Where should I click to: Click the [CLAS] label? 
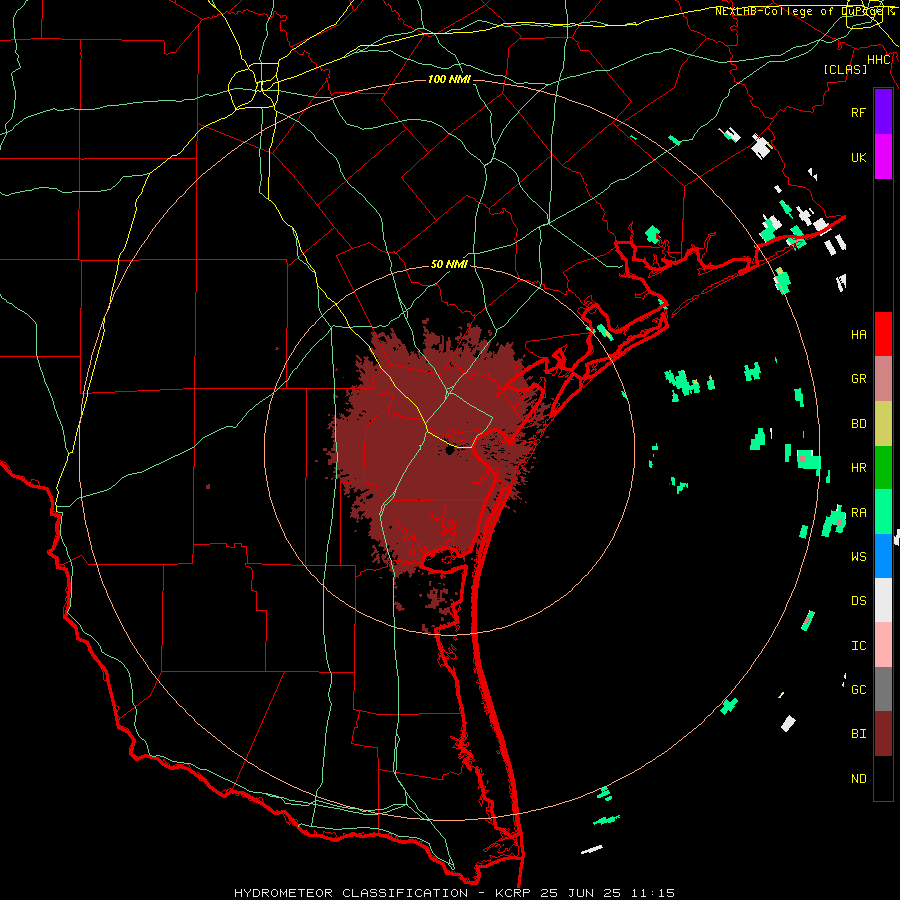[845, 69]
